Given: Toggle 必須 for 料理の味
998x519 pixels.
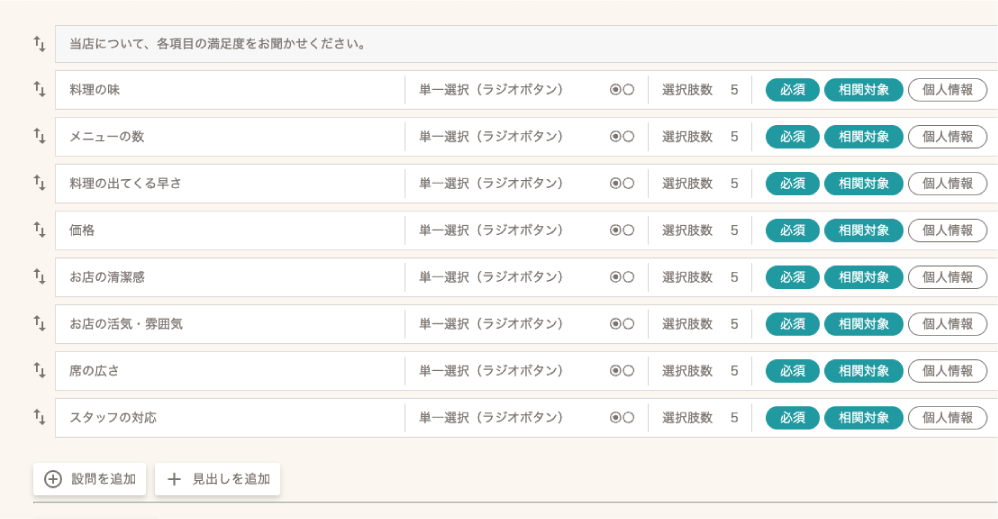Looking at the screenshot, I should (x=792, y=90).
